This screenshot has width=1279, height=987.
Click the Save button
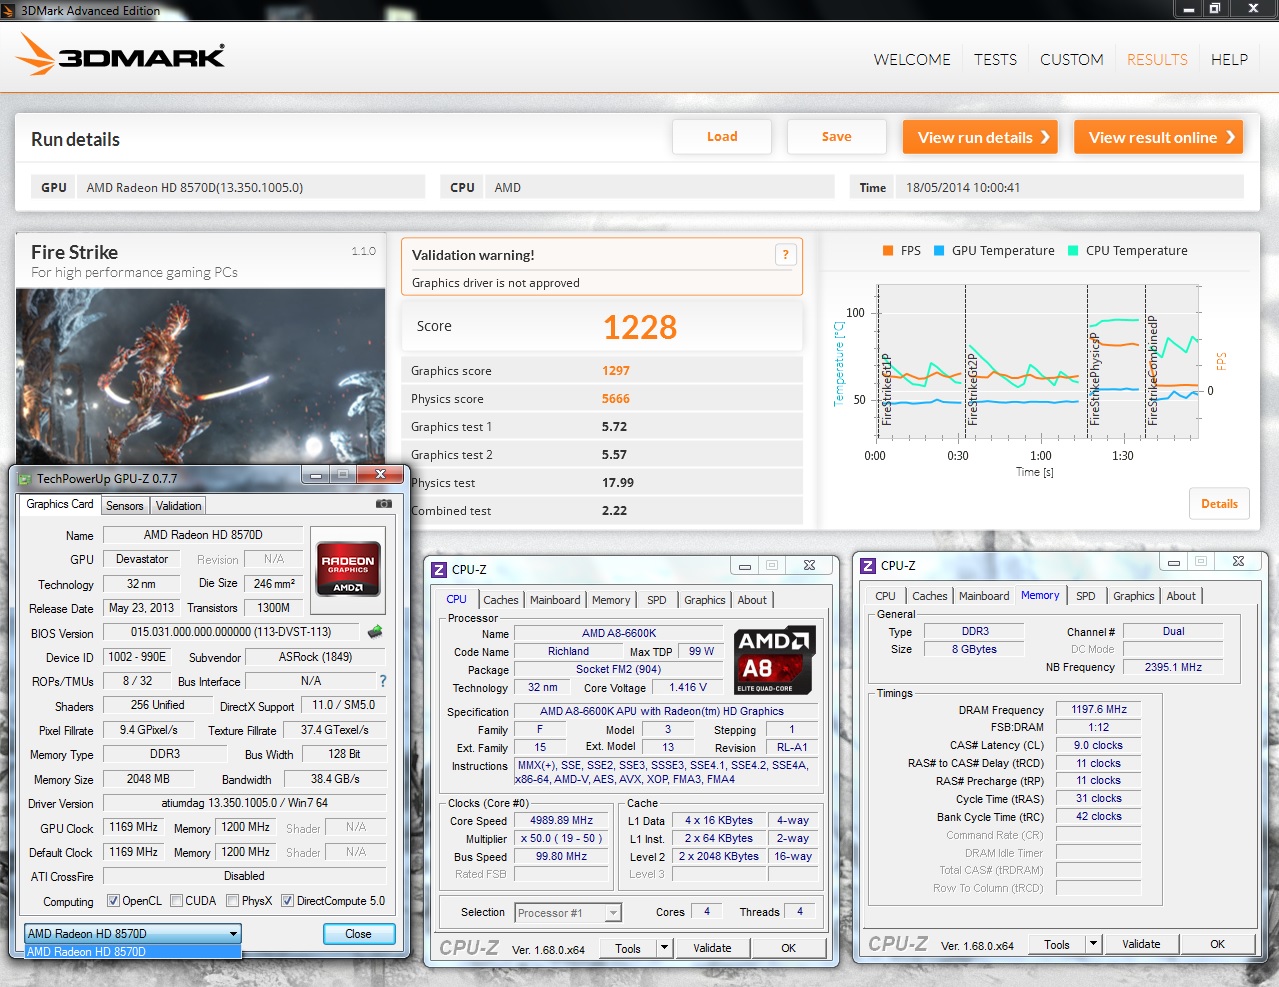pyautogui.click(x=837, y=137)
